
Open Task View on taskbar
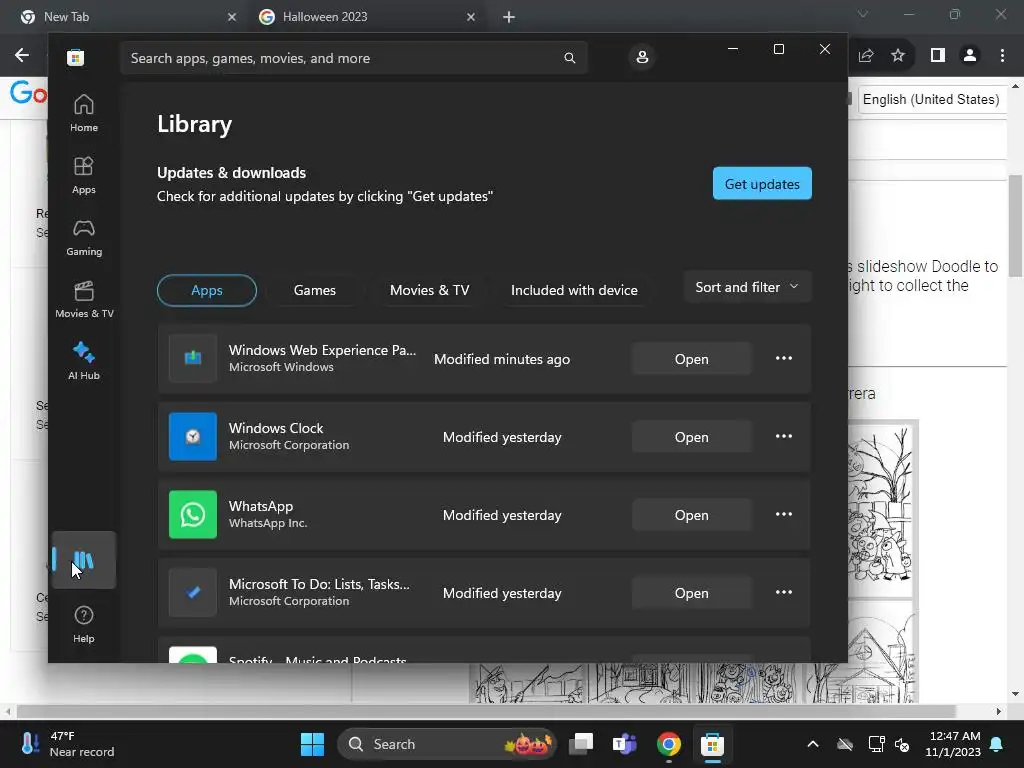[581, 744]
